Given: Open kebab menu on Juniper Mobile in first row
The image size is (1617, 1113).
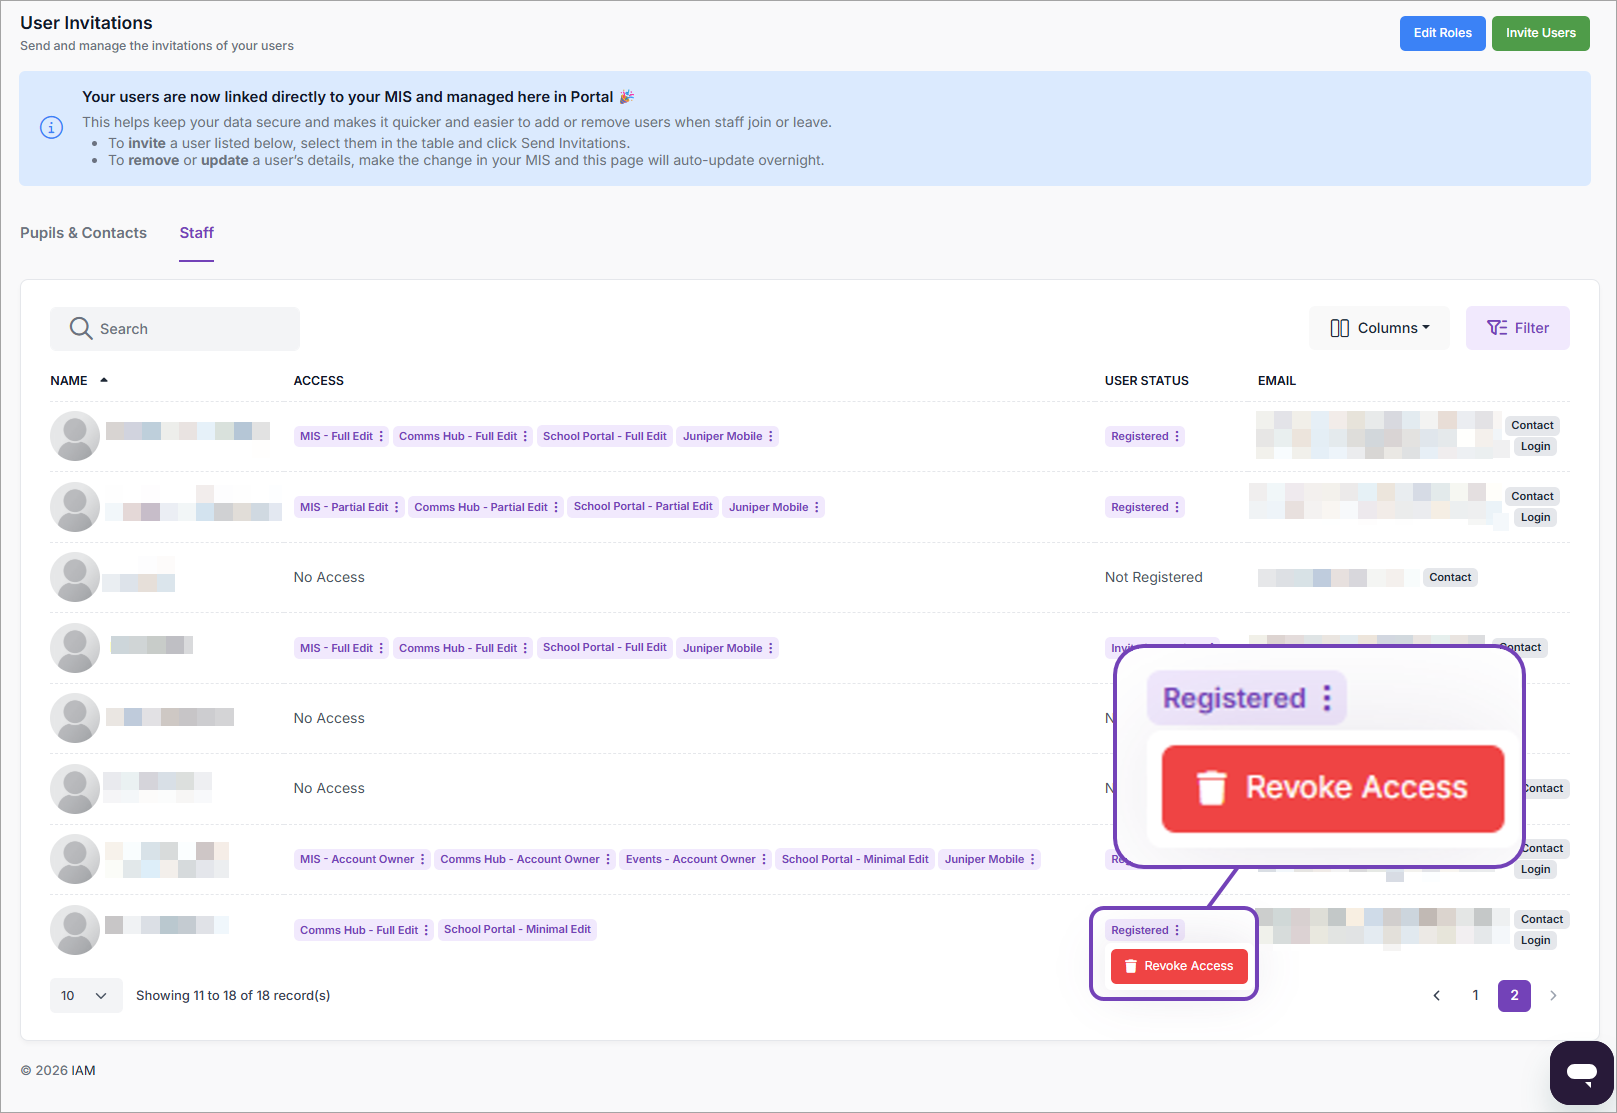Looking at the screenshot, I should point(771,437).
